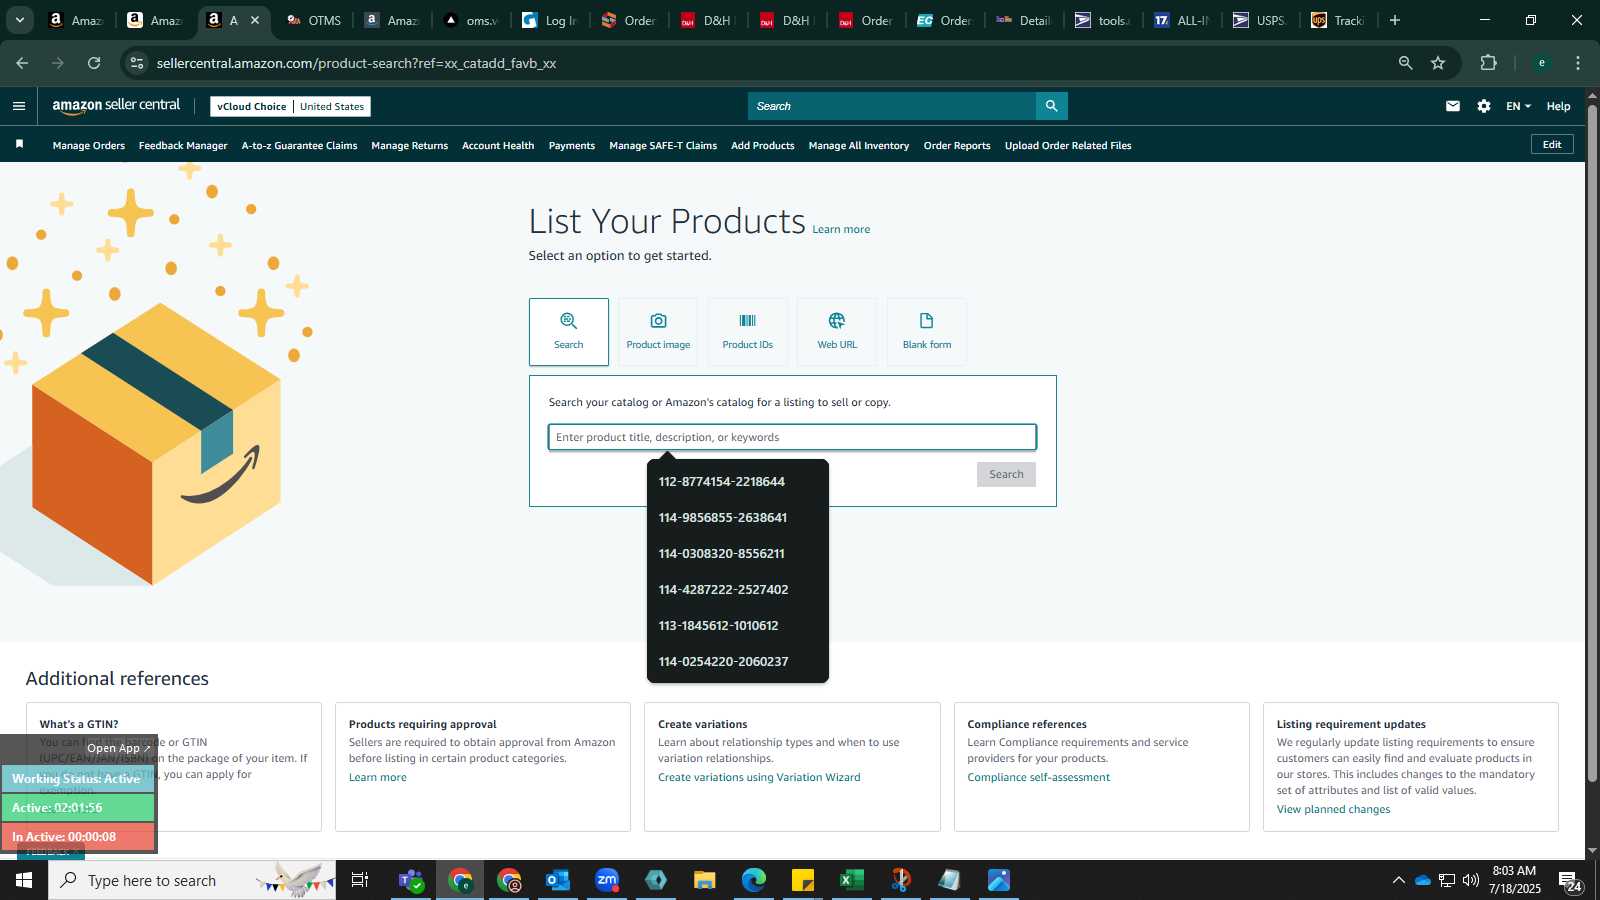Open Order Reports menu item
This screenshot has height=900, width=1600.
pyautogui.click(x=957, y=145)
